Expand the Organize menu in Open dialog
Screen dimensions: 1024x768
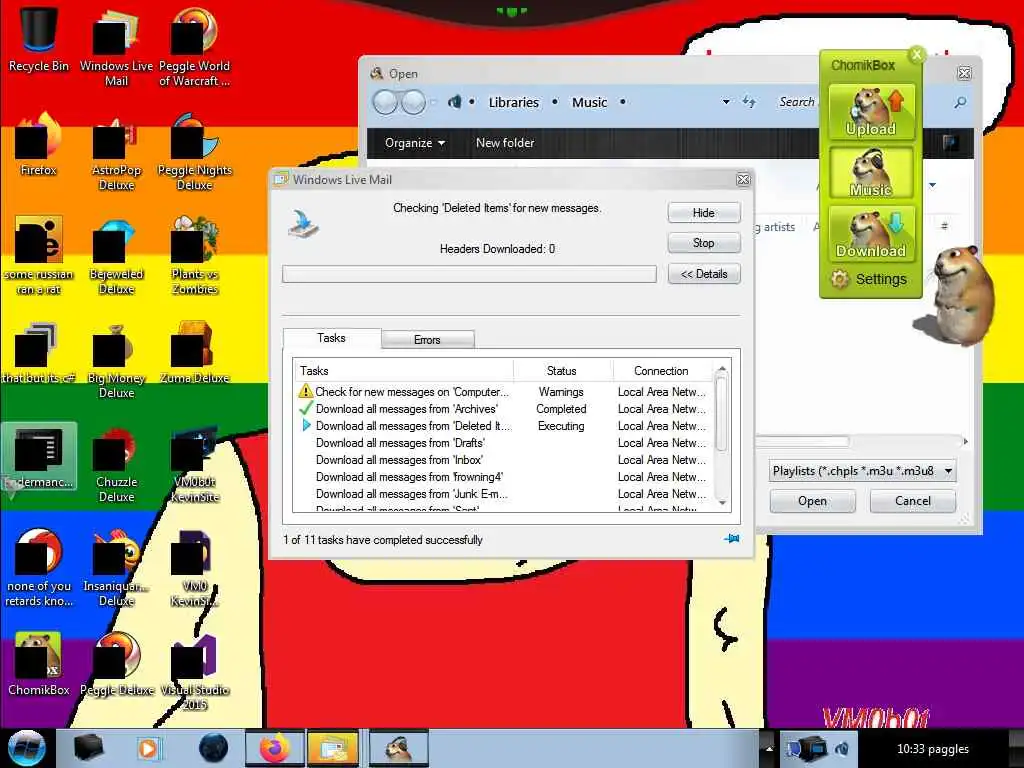pos(415,142)
